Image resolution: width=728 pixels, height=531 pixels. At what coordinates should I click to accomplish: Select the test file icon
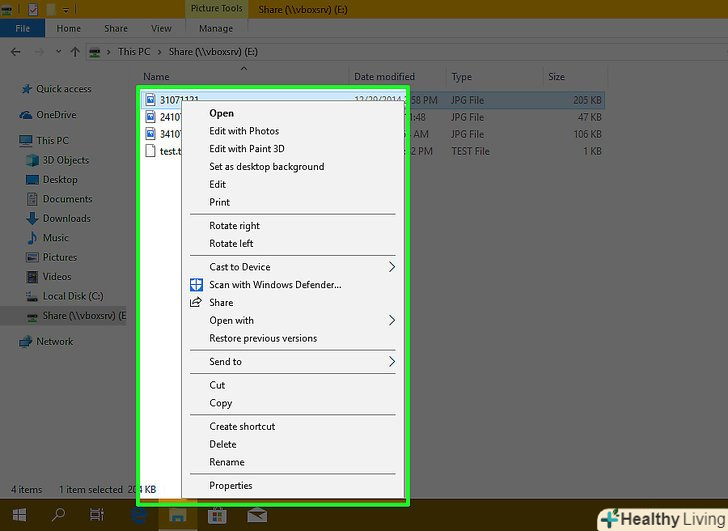(x=150, y=151)
